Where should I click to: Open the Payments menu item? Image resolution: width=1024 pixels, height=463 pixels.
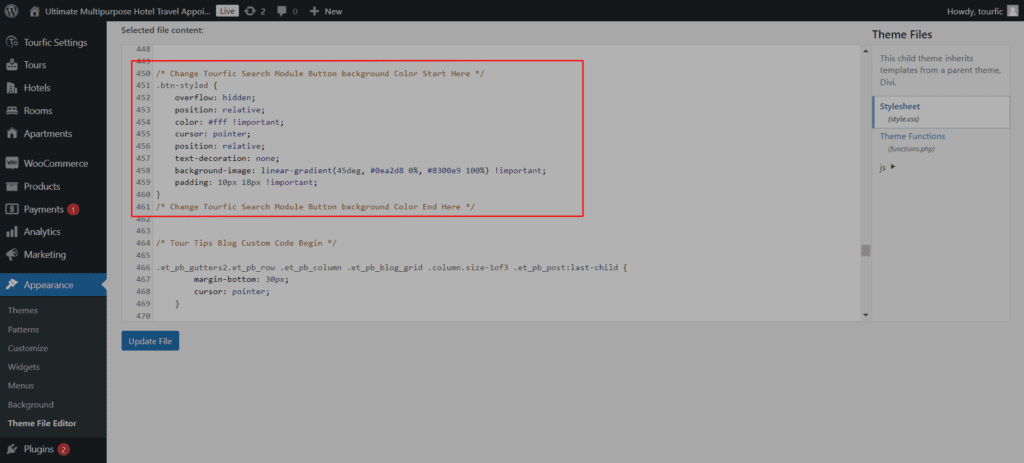pos(43,209)
